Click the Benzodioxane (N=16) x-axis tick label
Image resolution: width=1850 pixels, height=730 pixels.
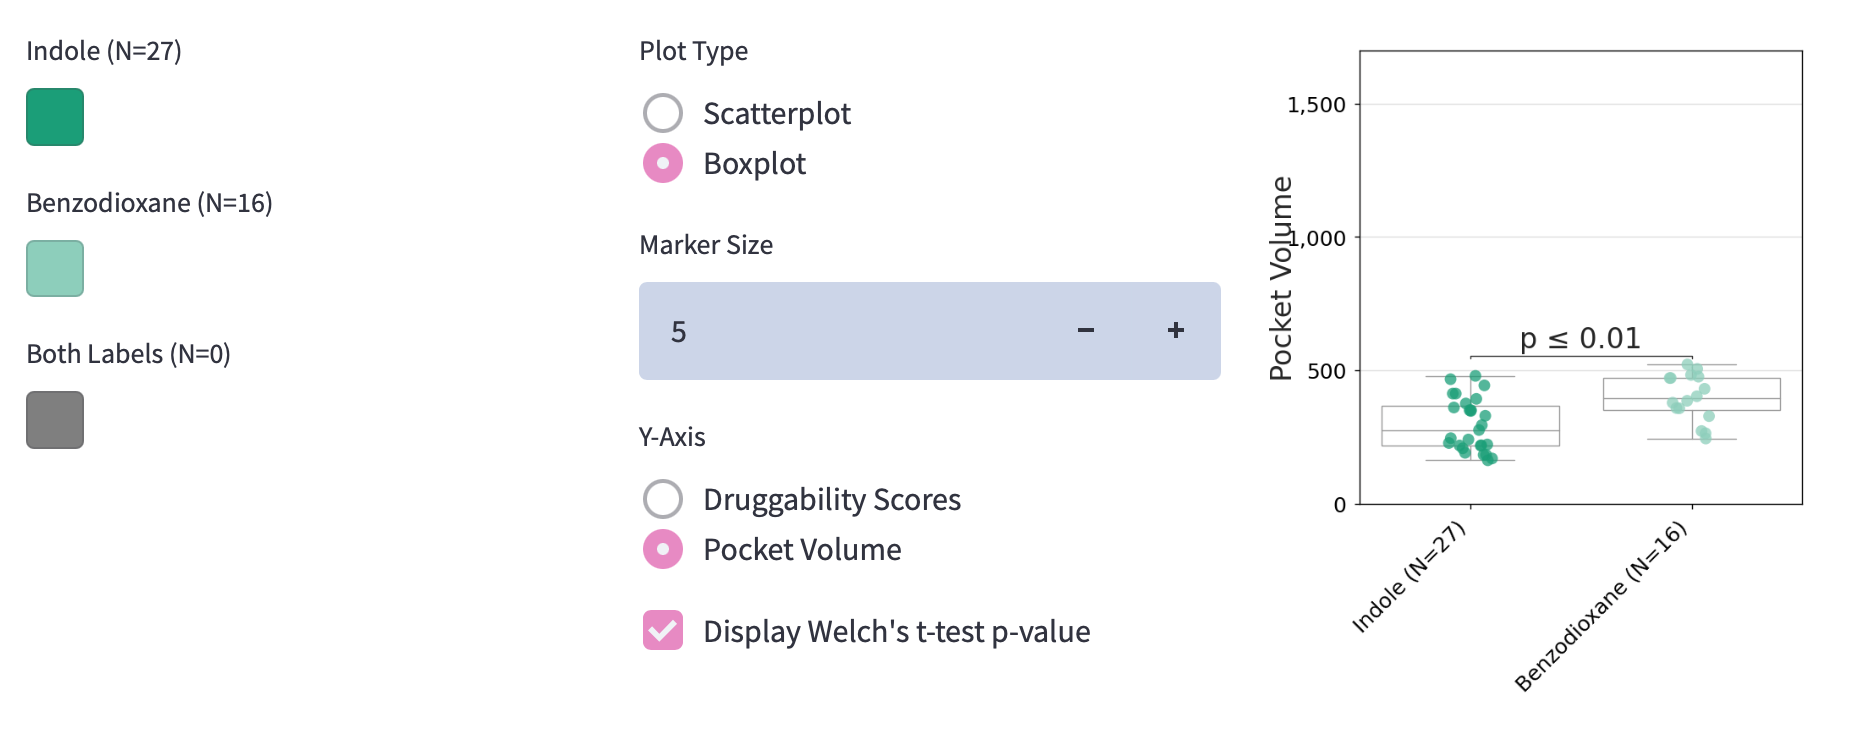coord(1600,608)
